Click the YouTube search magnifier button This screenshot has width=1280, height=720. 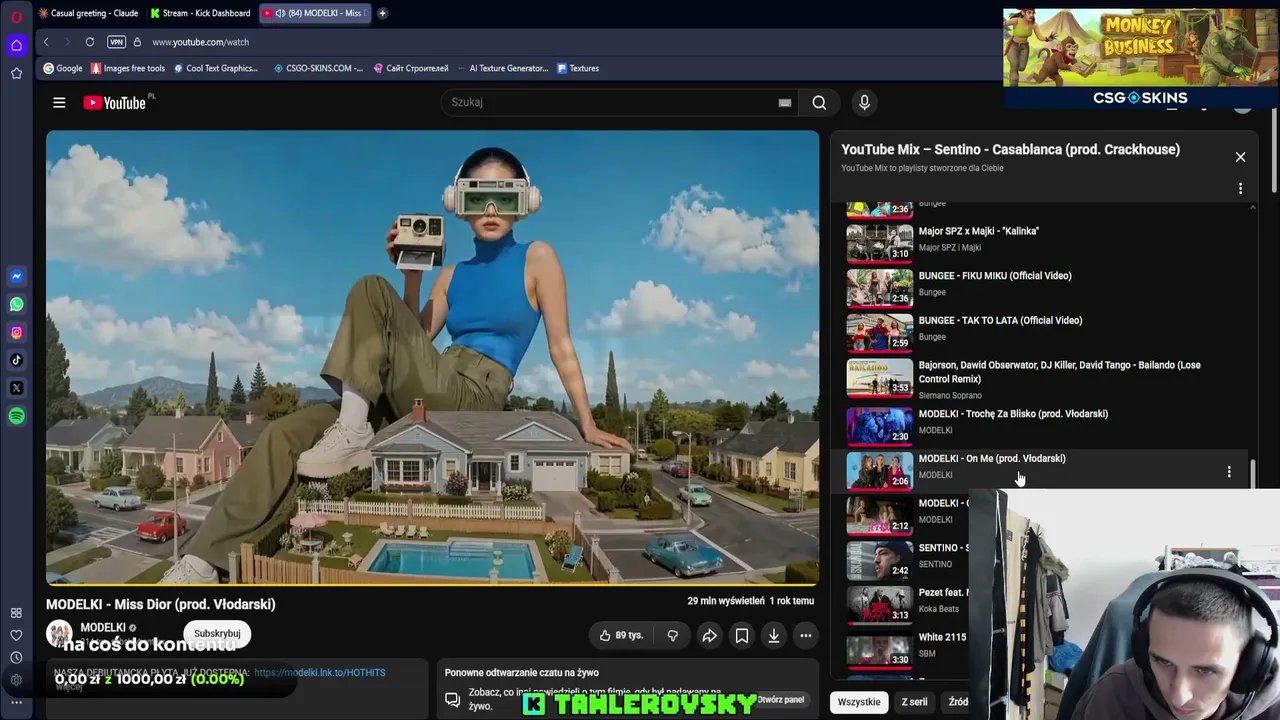[819, 102]
